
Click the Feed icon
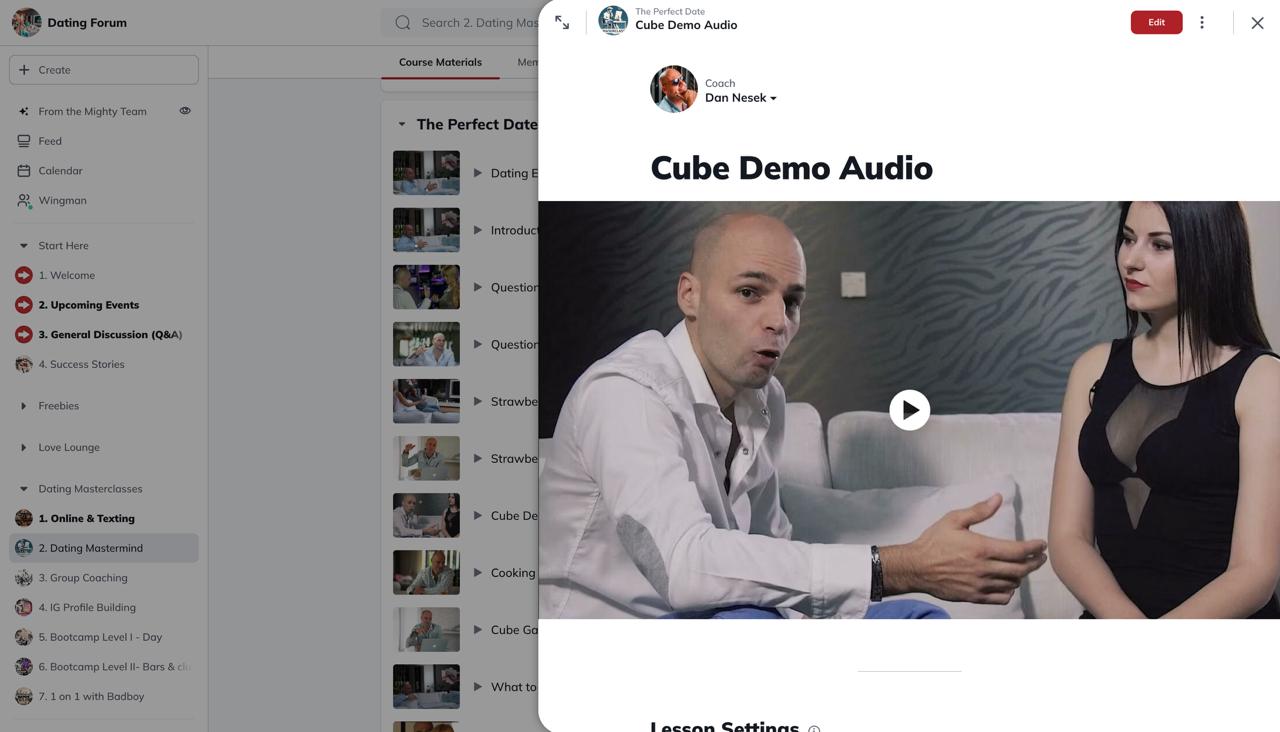click(x=24, y=141)
